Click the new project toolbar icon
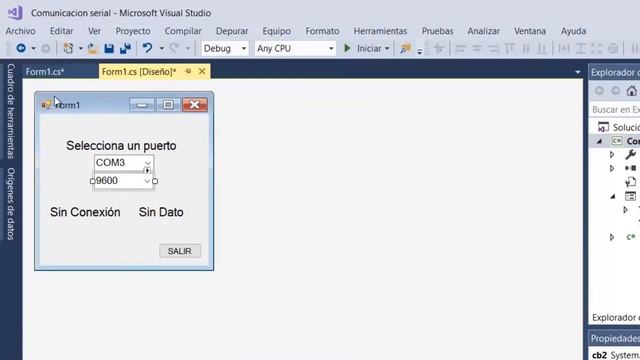640x360 pixels. 68,49
